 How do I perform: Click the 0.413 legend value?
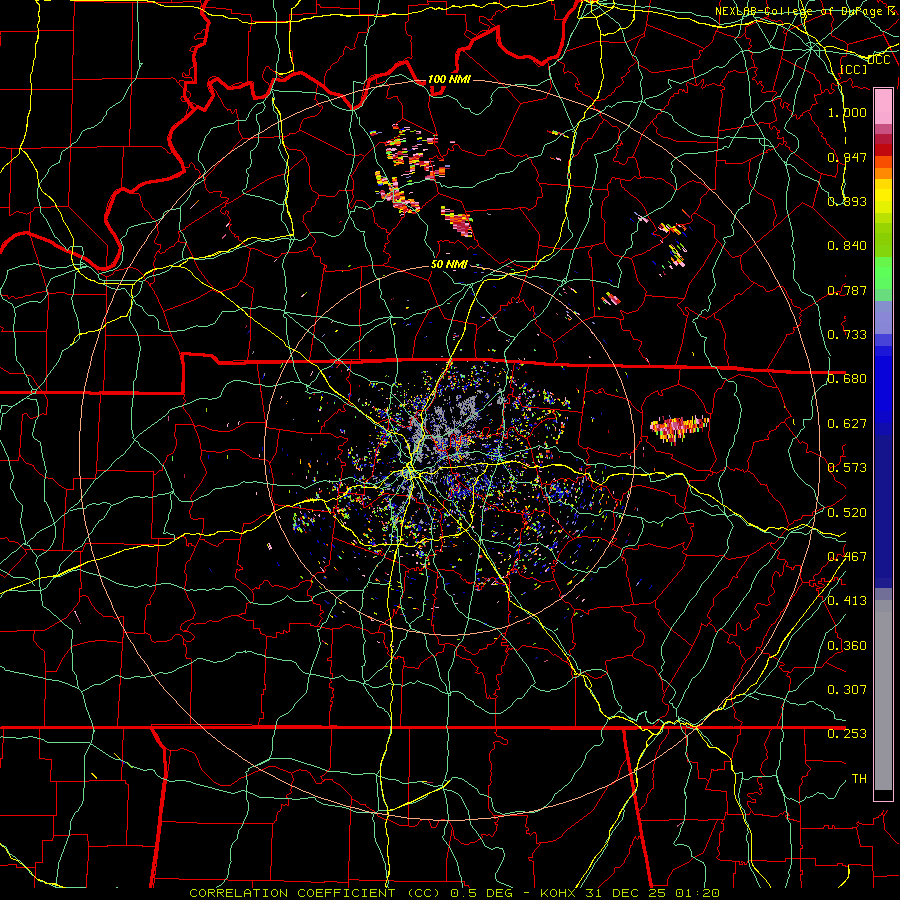click(847, 601)
